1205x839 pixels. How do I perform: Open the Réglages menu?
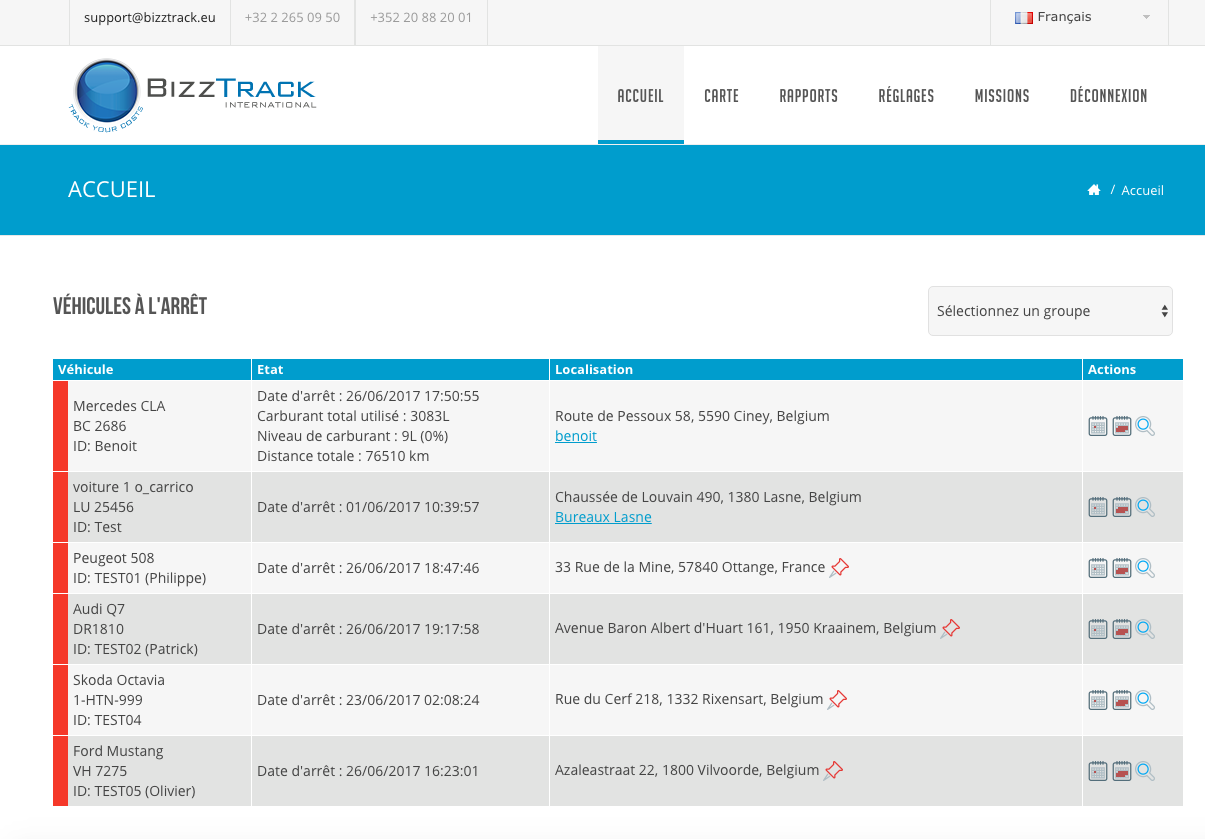pos(906,96)
